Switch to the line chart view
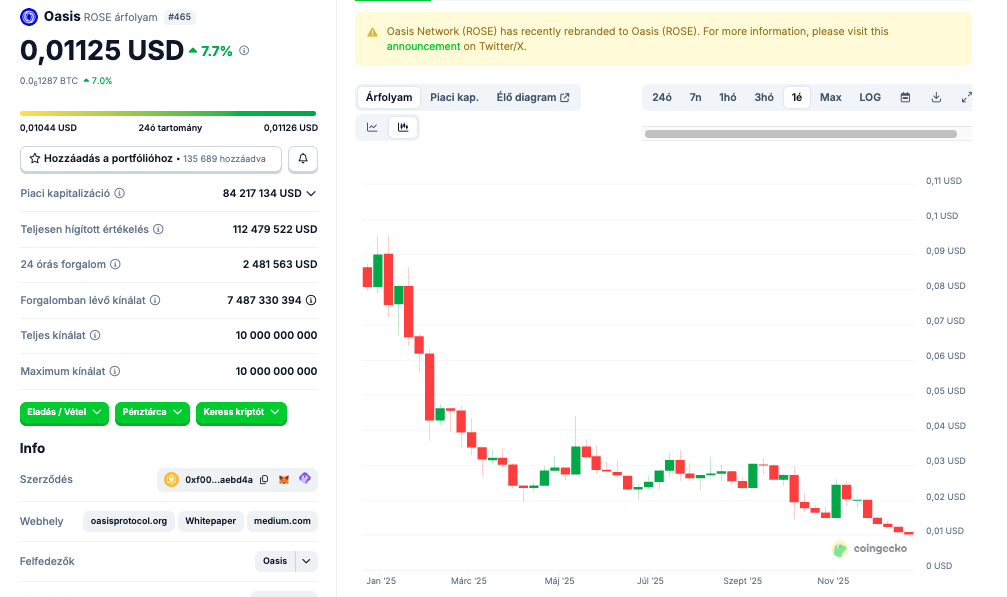Viewport: 1007px width, 597px height. (372, 127)
